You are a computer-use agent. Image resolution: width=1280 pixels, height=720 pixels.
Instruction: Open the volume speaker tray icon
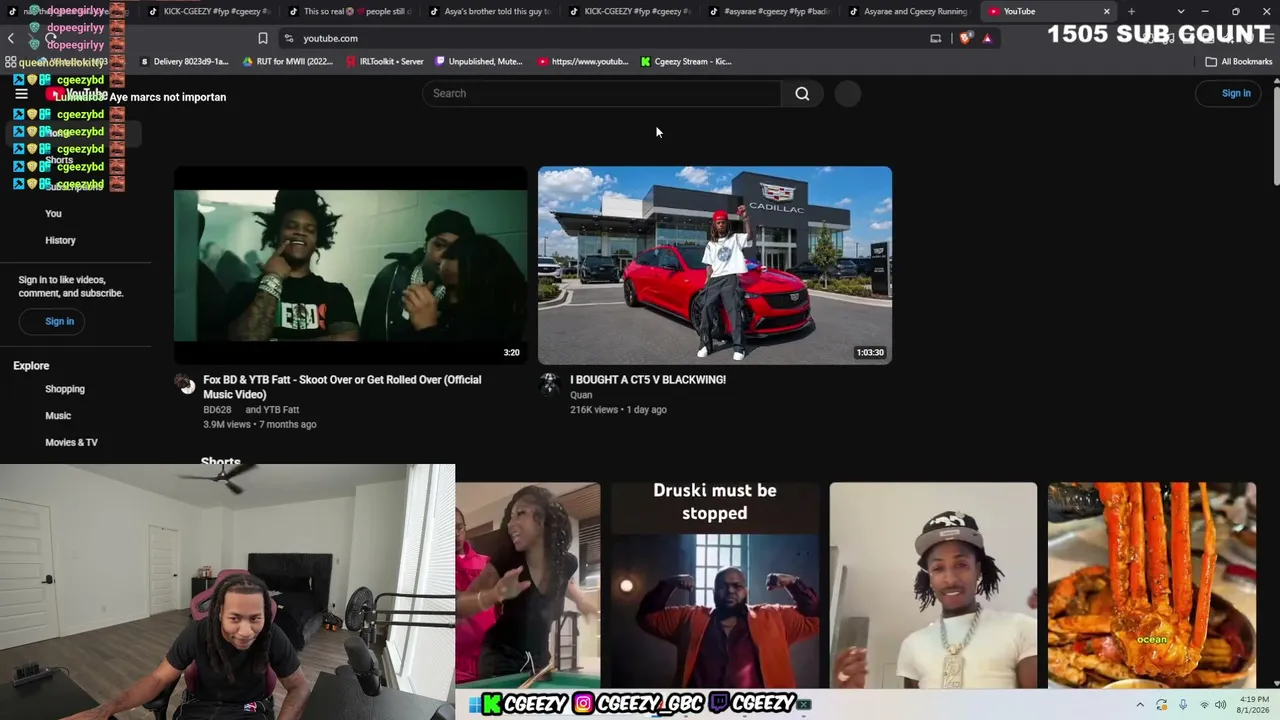pyautogui.click(x=1221, y=705)
